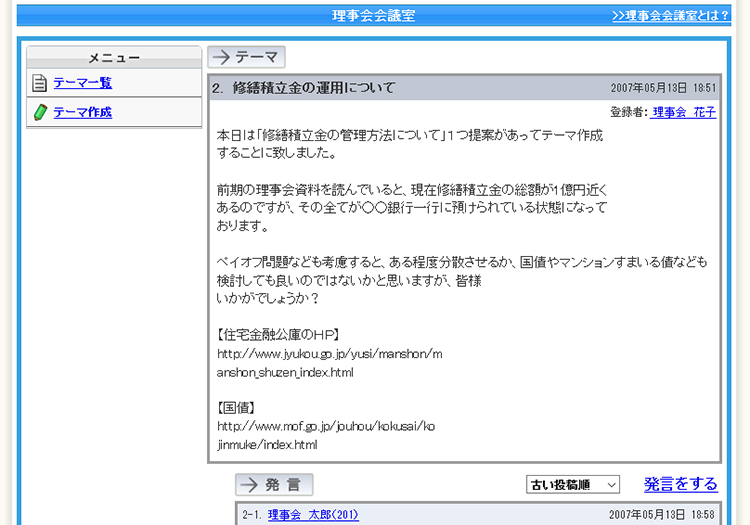Open the 理事会 太郎(201) poster link
Image resolution: width=750 pixels, height=525 pixels.
[x=313, y=515]
